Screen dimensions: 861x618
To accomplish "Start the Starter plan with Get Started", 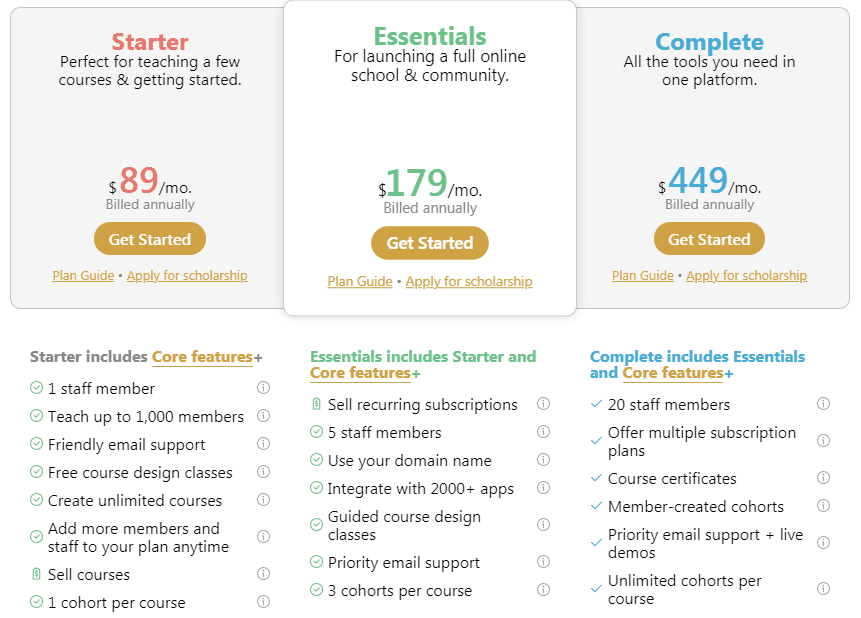I will pos(150,239).
